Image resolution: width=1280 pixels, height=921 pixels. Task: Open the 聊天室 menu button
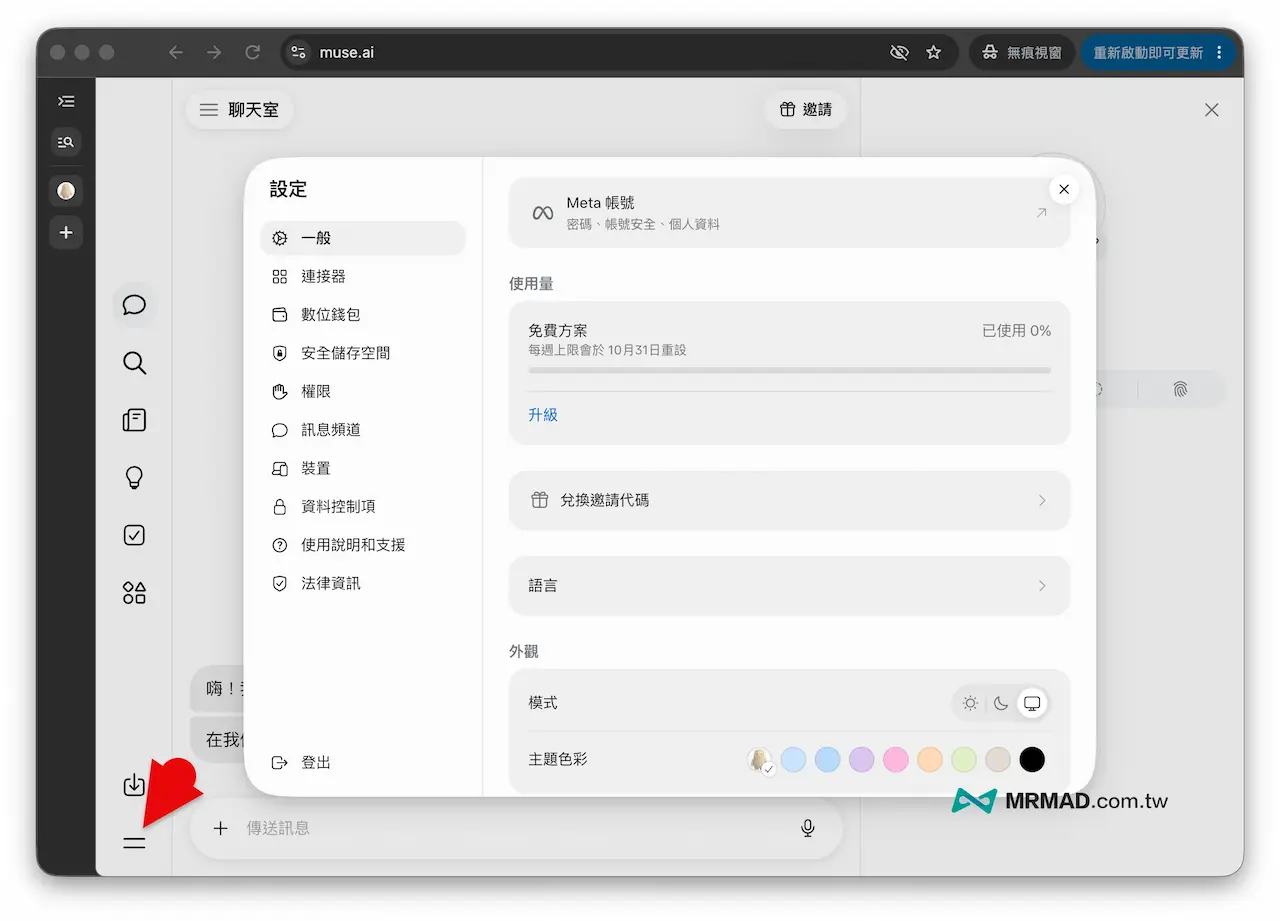tap(239, 110)
